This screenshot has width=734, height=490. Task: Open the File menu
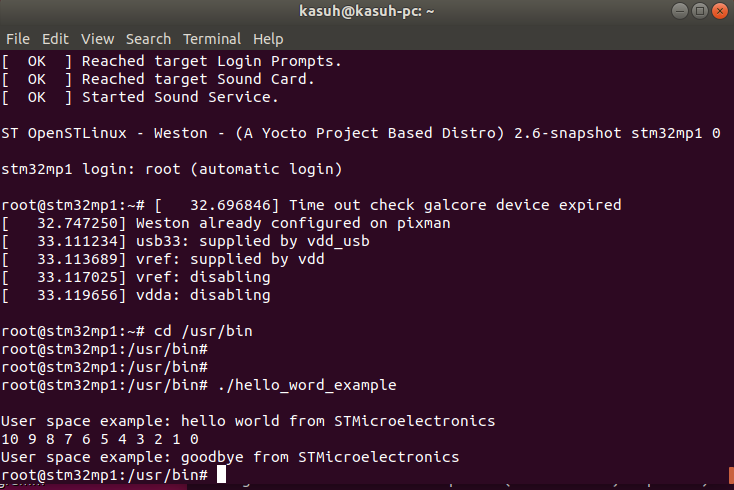point(18,39)
